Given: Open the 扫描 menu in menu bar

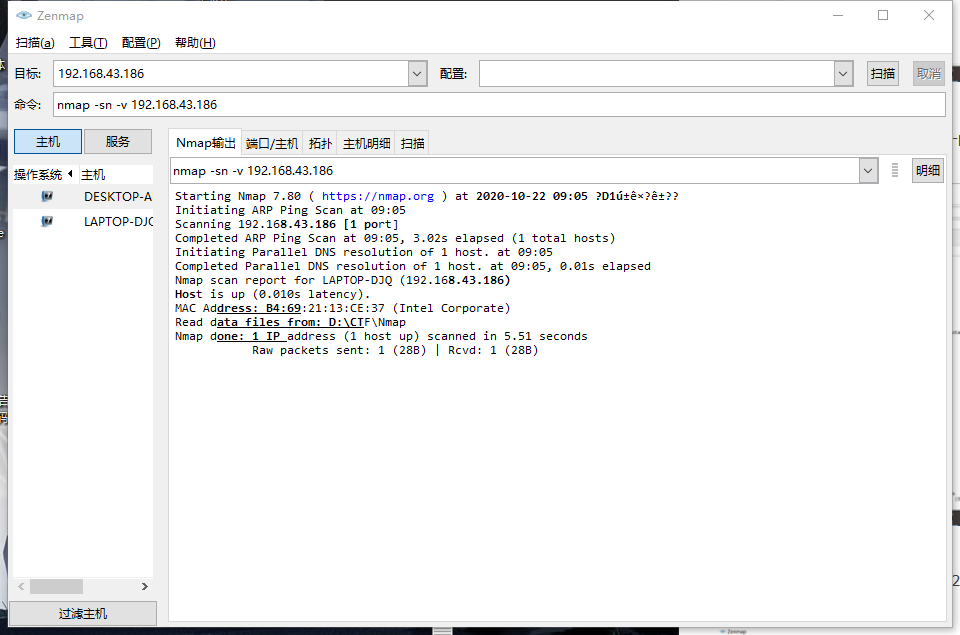Looking at the screenshot, I should (35, 43).
